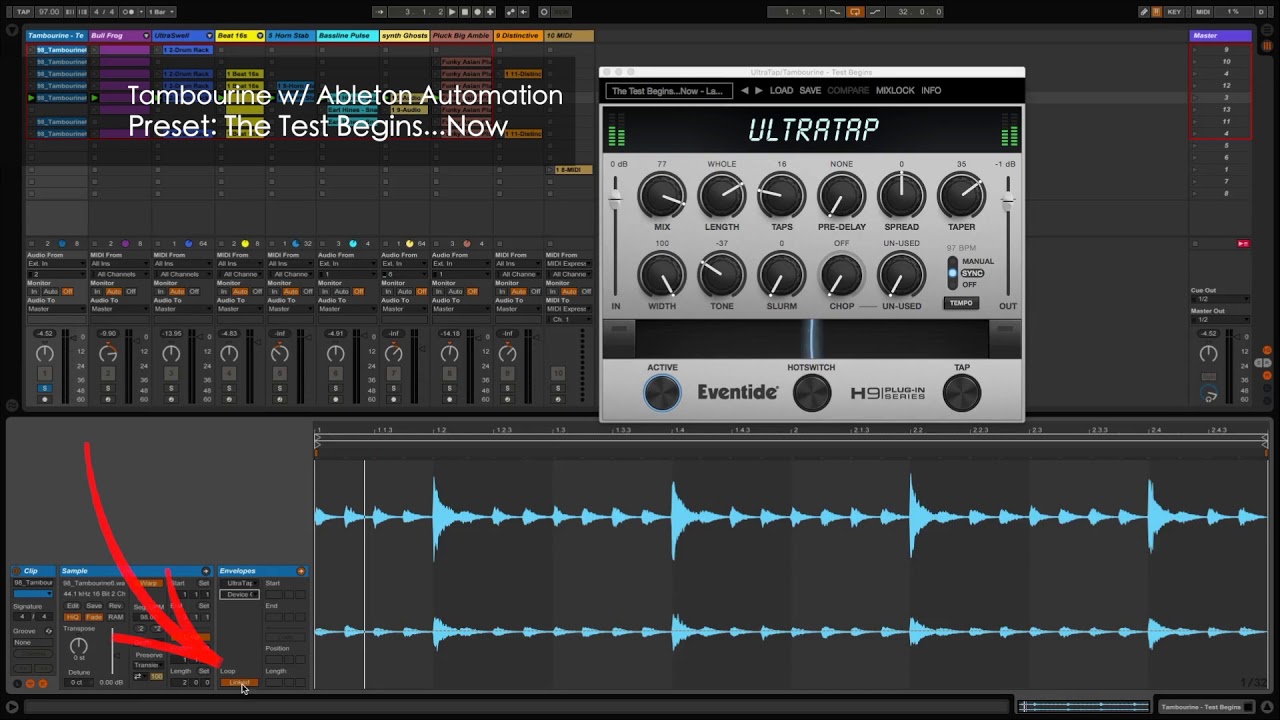Click the groove hot-swap icon
Viewport: 1280px width, 720px height.
click(x=47, y=631)
